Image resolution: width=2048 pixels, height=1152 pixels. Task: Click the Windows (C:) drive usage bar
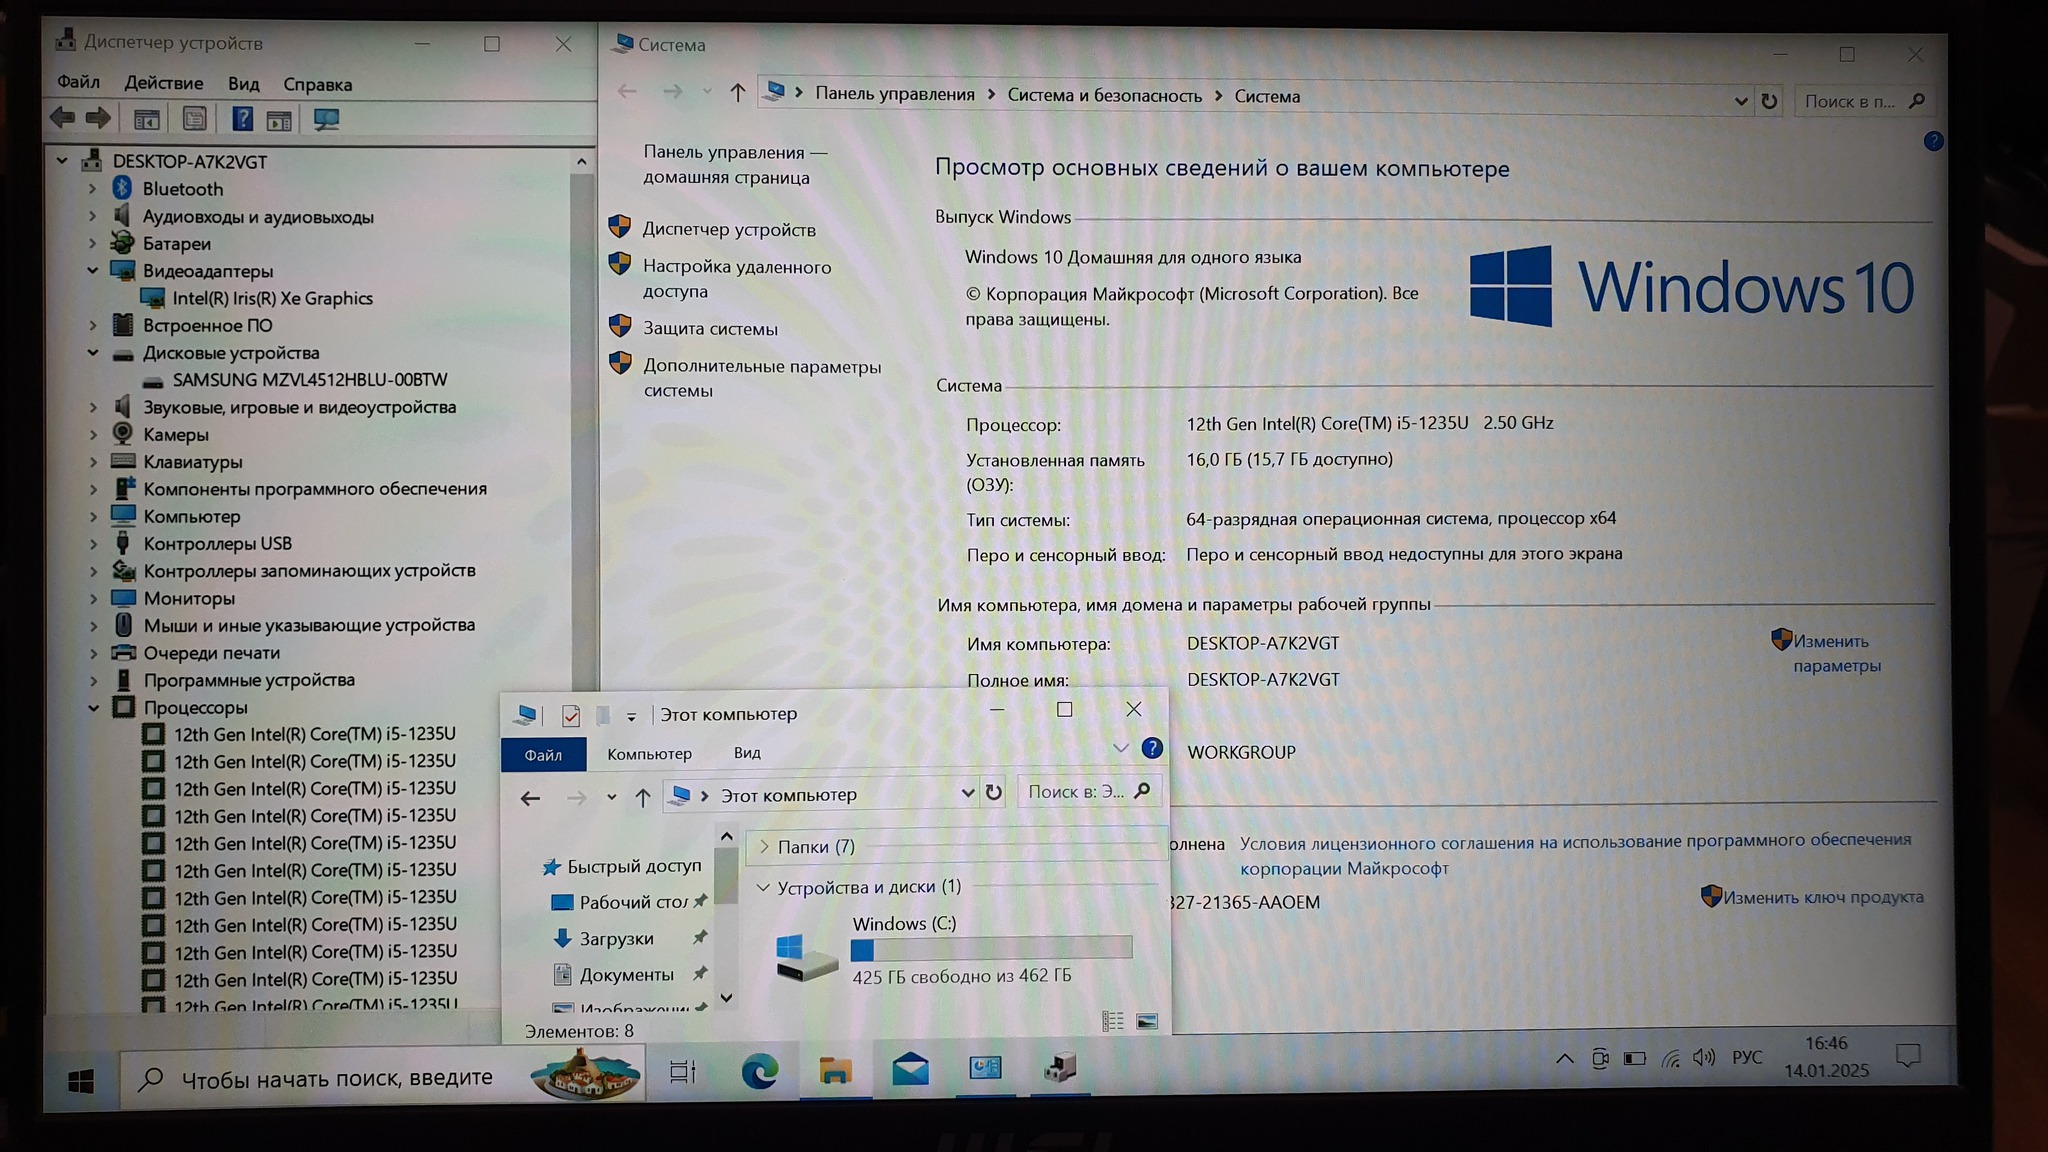tap(991, 948)
